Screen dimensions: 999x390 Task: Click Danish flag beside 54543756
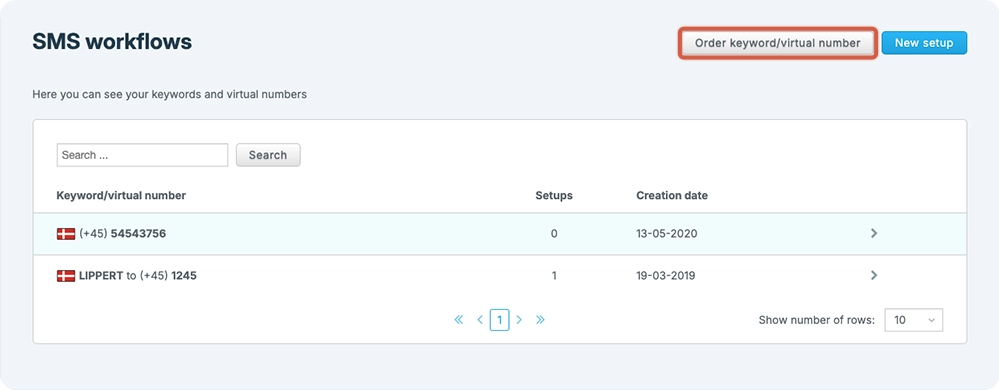pos(66,234)
